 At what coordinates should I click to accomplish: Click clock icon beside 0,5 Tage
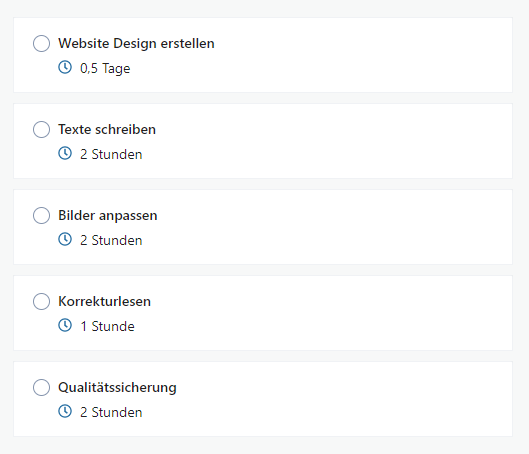point(65,67)
